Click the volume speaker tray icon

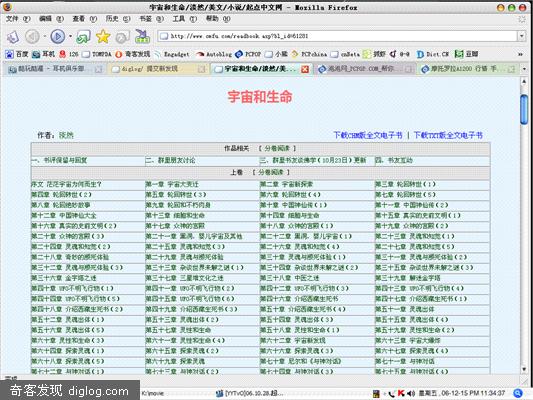(411, 393)
